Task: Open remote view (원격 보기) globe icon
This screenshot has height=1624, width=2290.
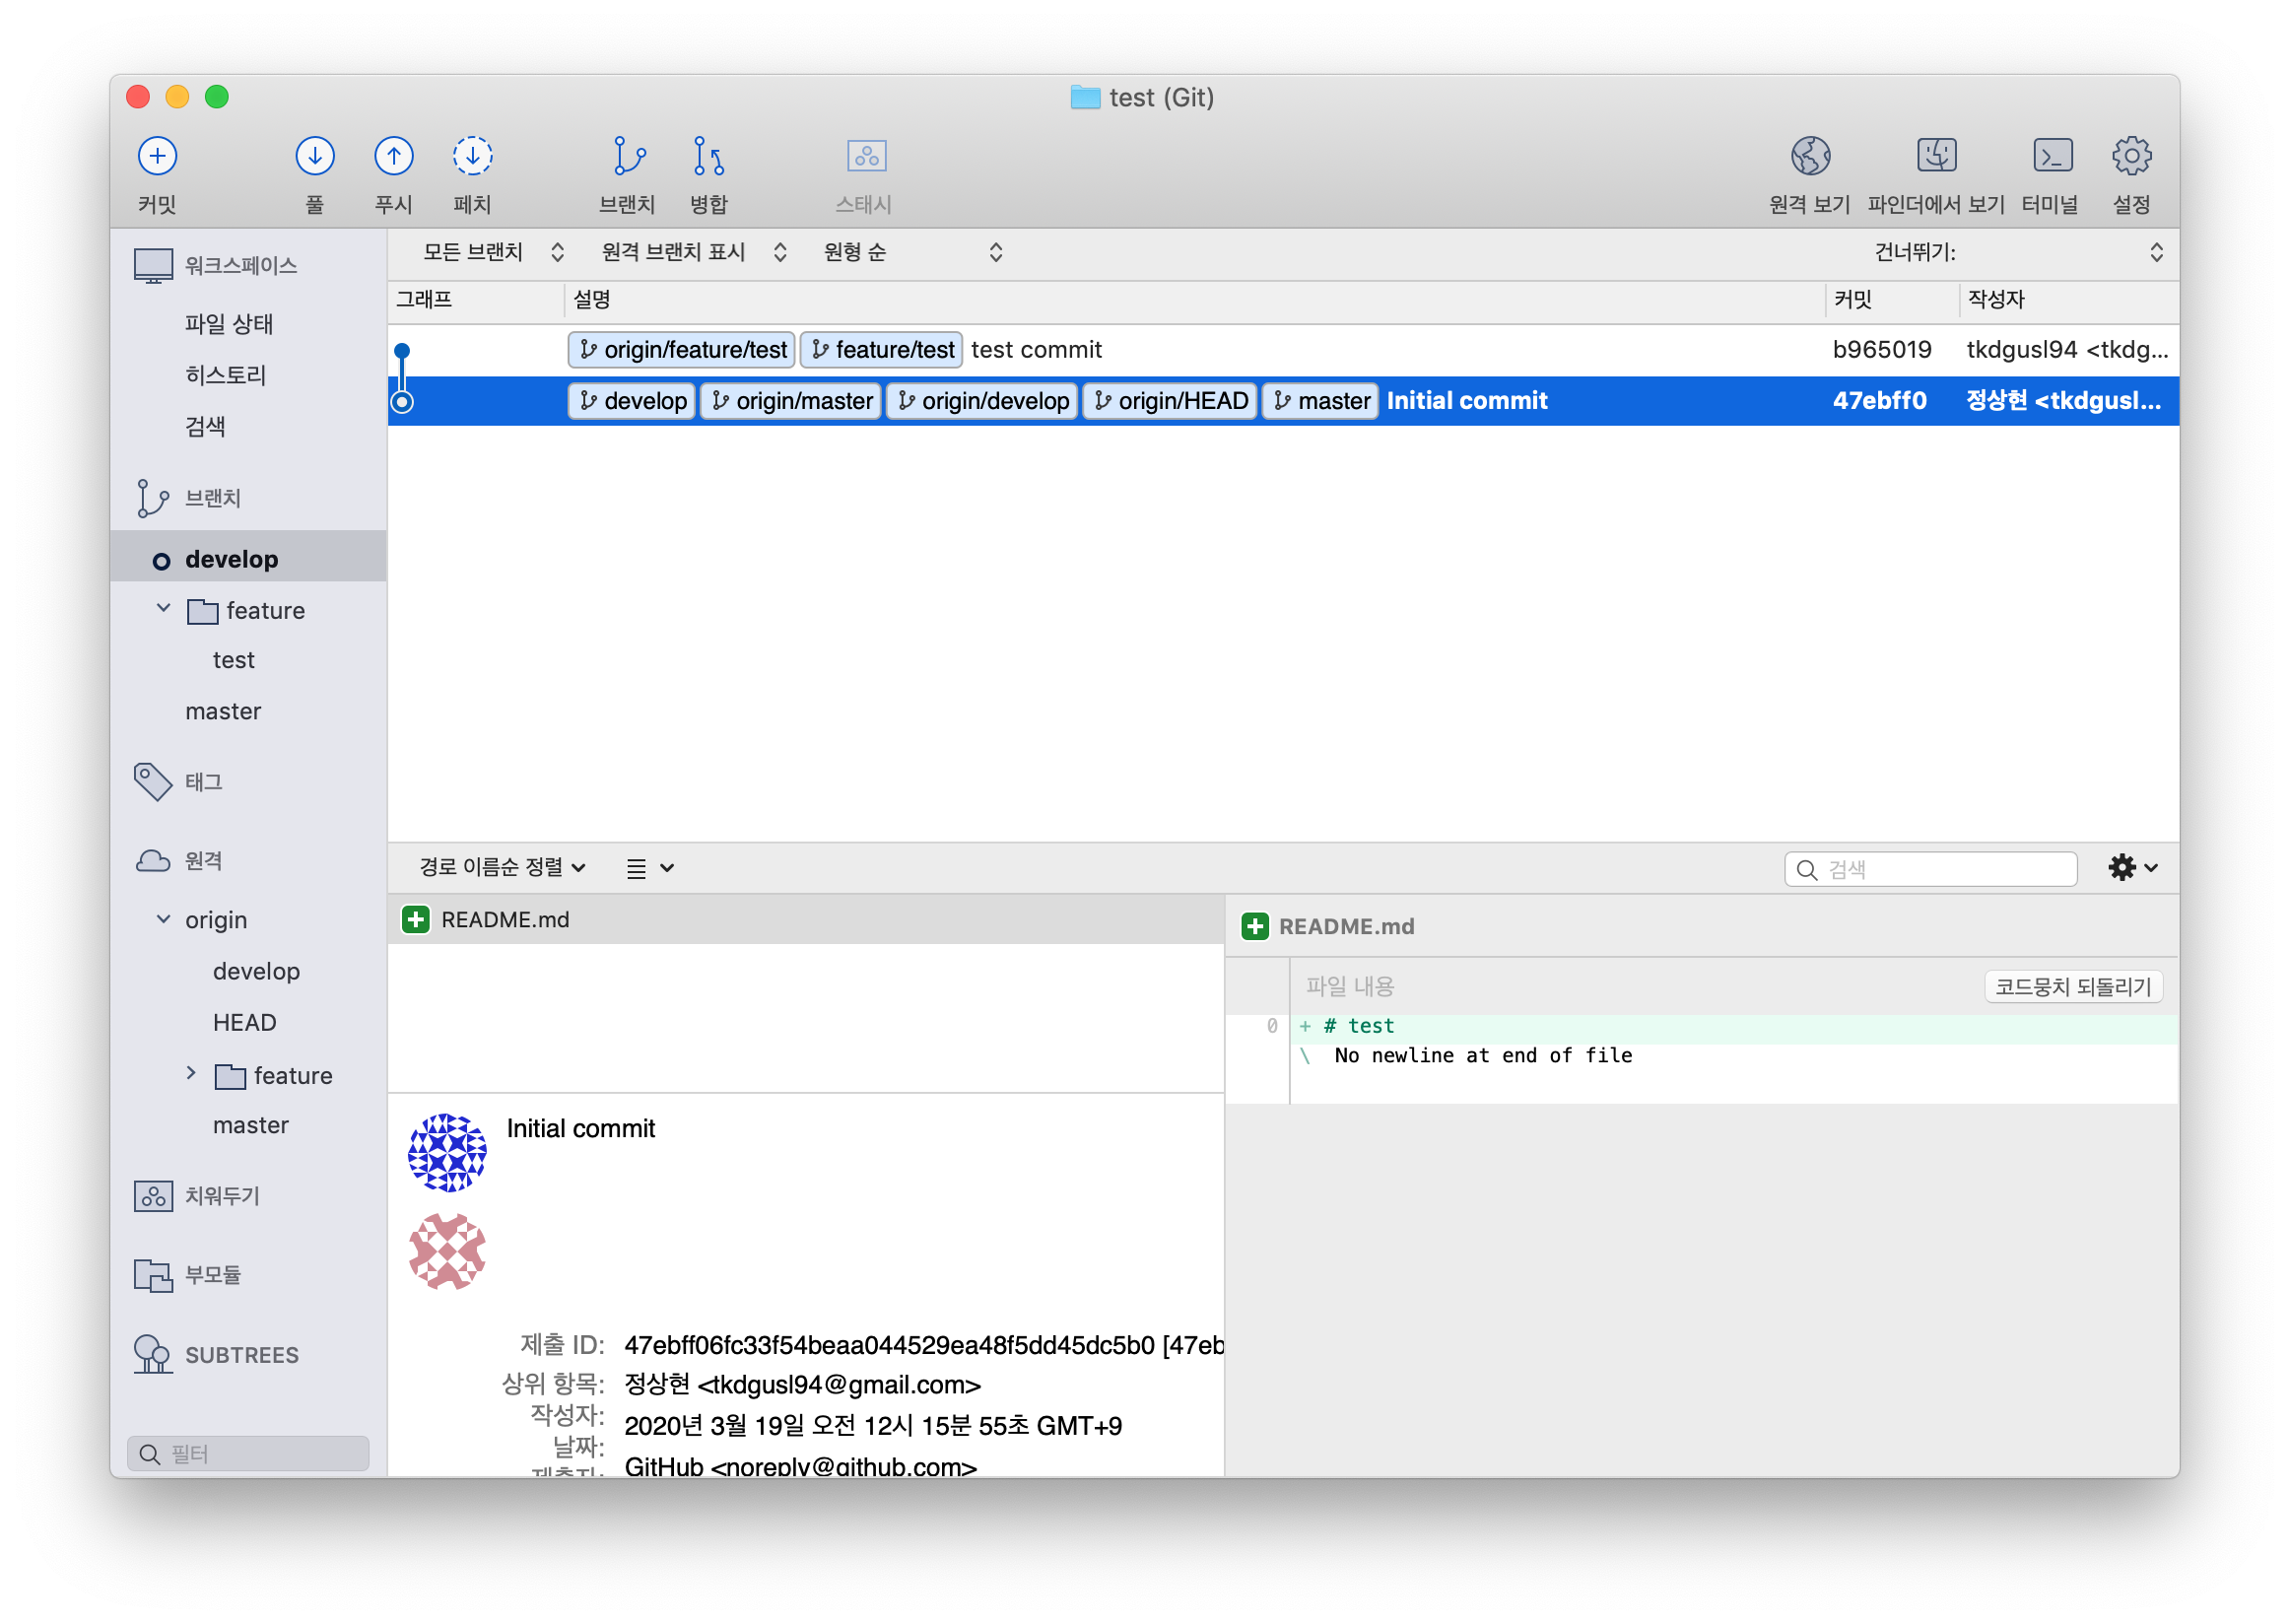Action: click(x=1810, y=157)
